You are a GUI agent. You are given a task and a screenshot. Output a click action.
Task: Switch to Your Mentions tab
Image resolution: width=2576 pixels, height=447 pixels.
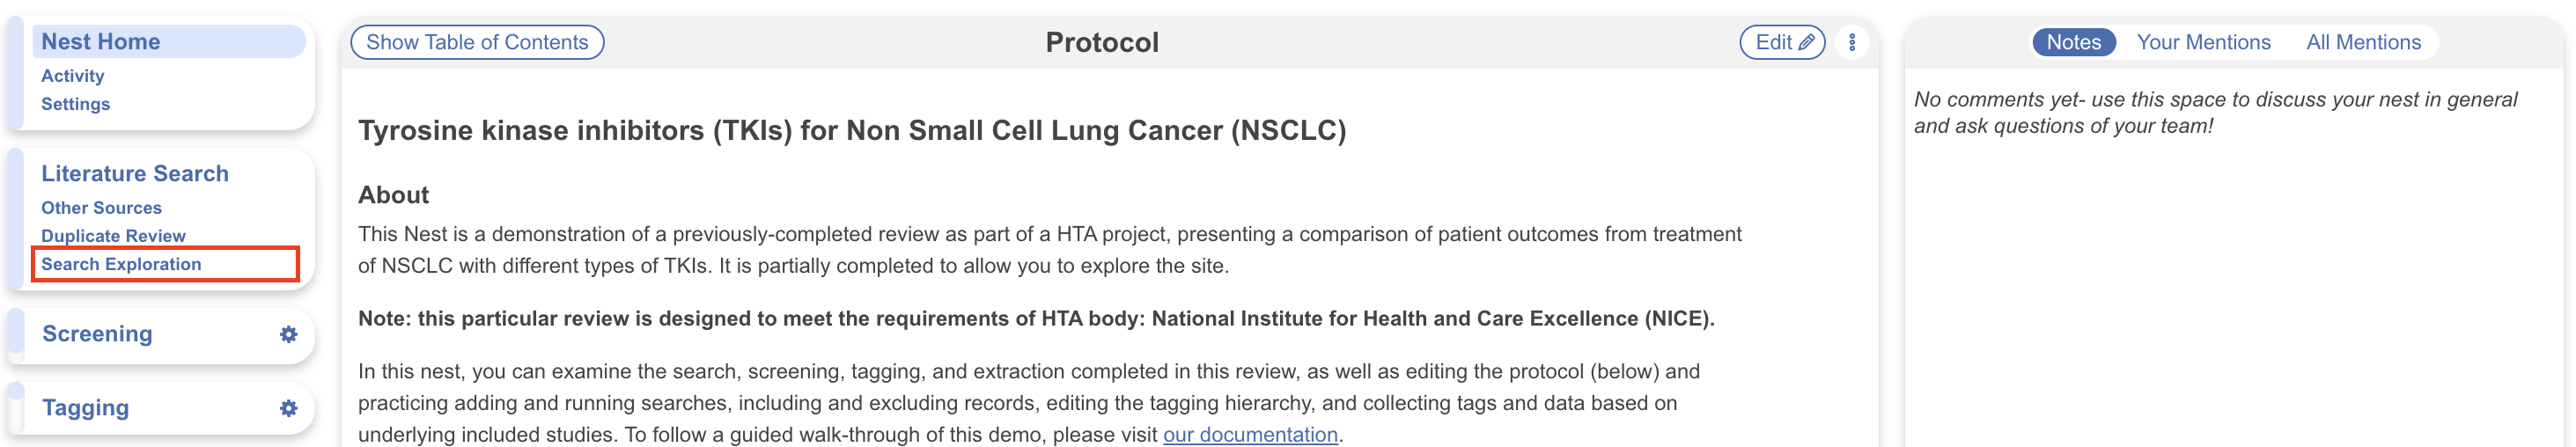click(x=2203, y=42)
